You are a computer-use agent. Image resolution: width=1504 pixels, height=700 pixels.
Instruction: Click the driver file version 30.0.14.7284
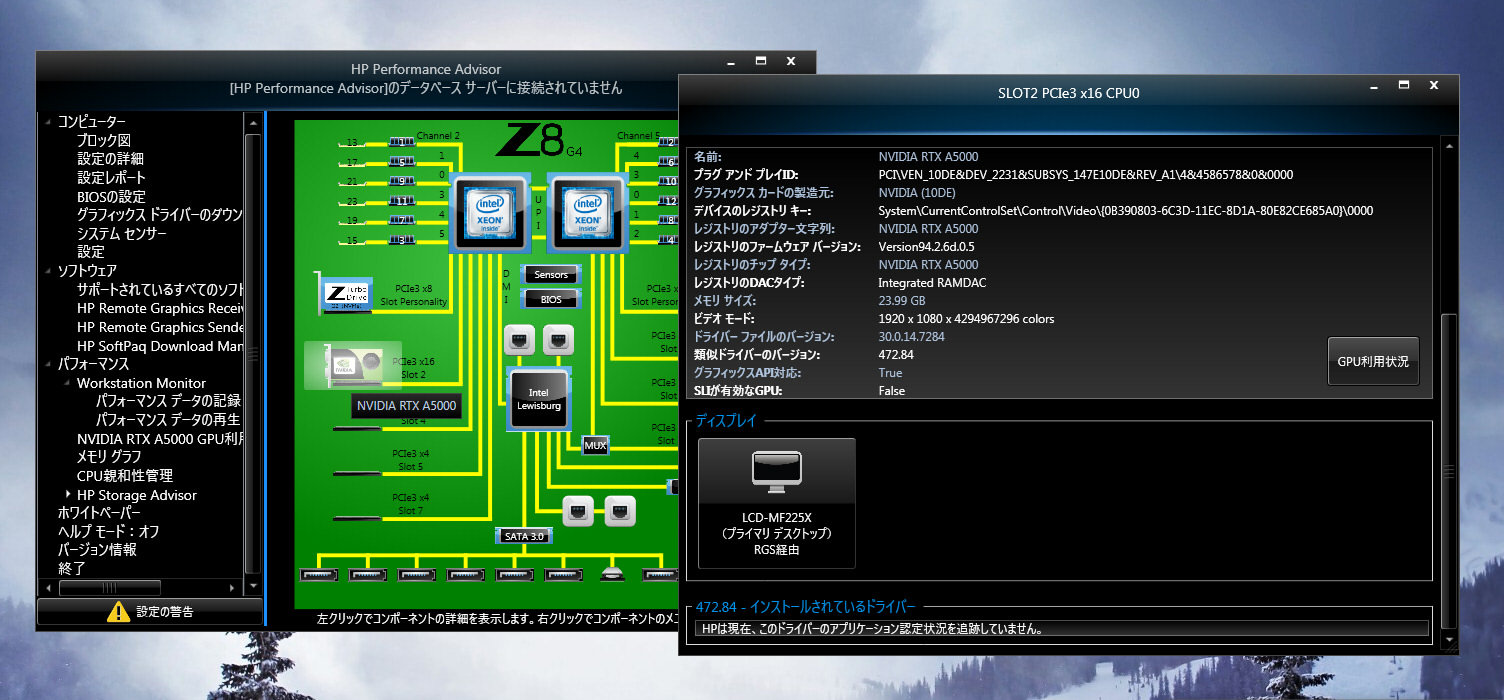[x=911, y=337]
